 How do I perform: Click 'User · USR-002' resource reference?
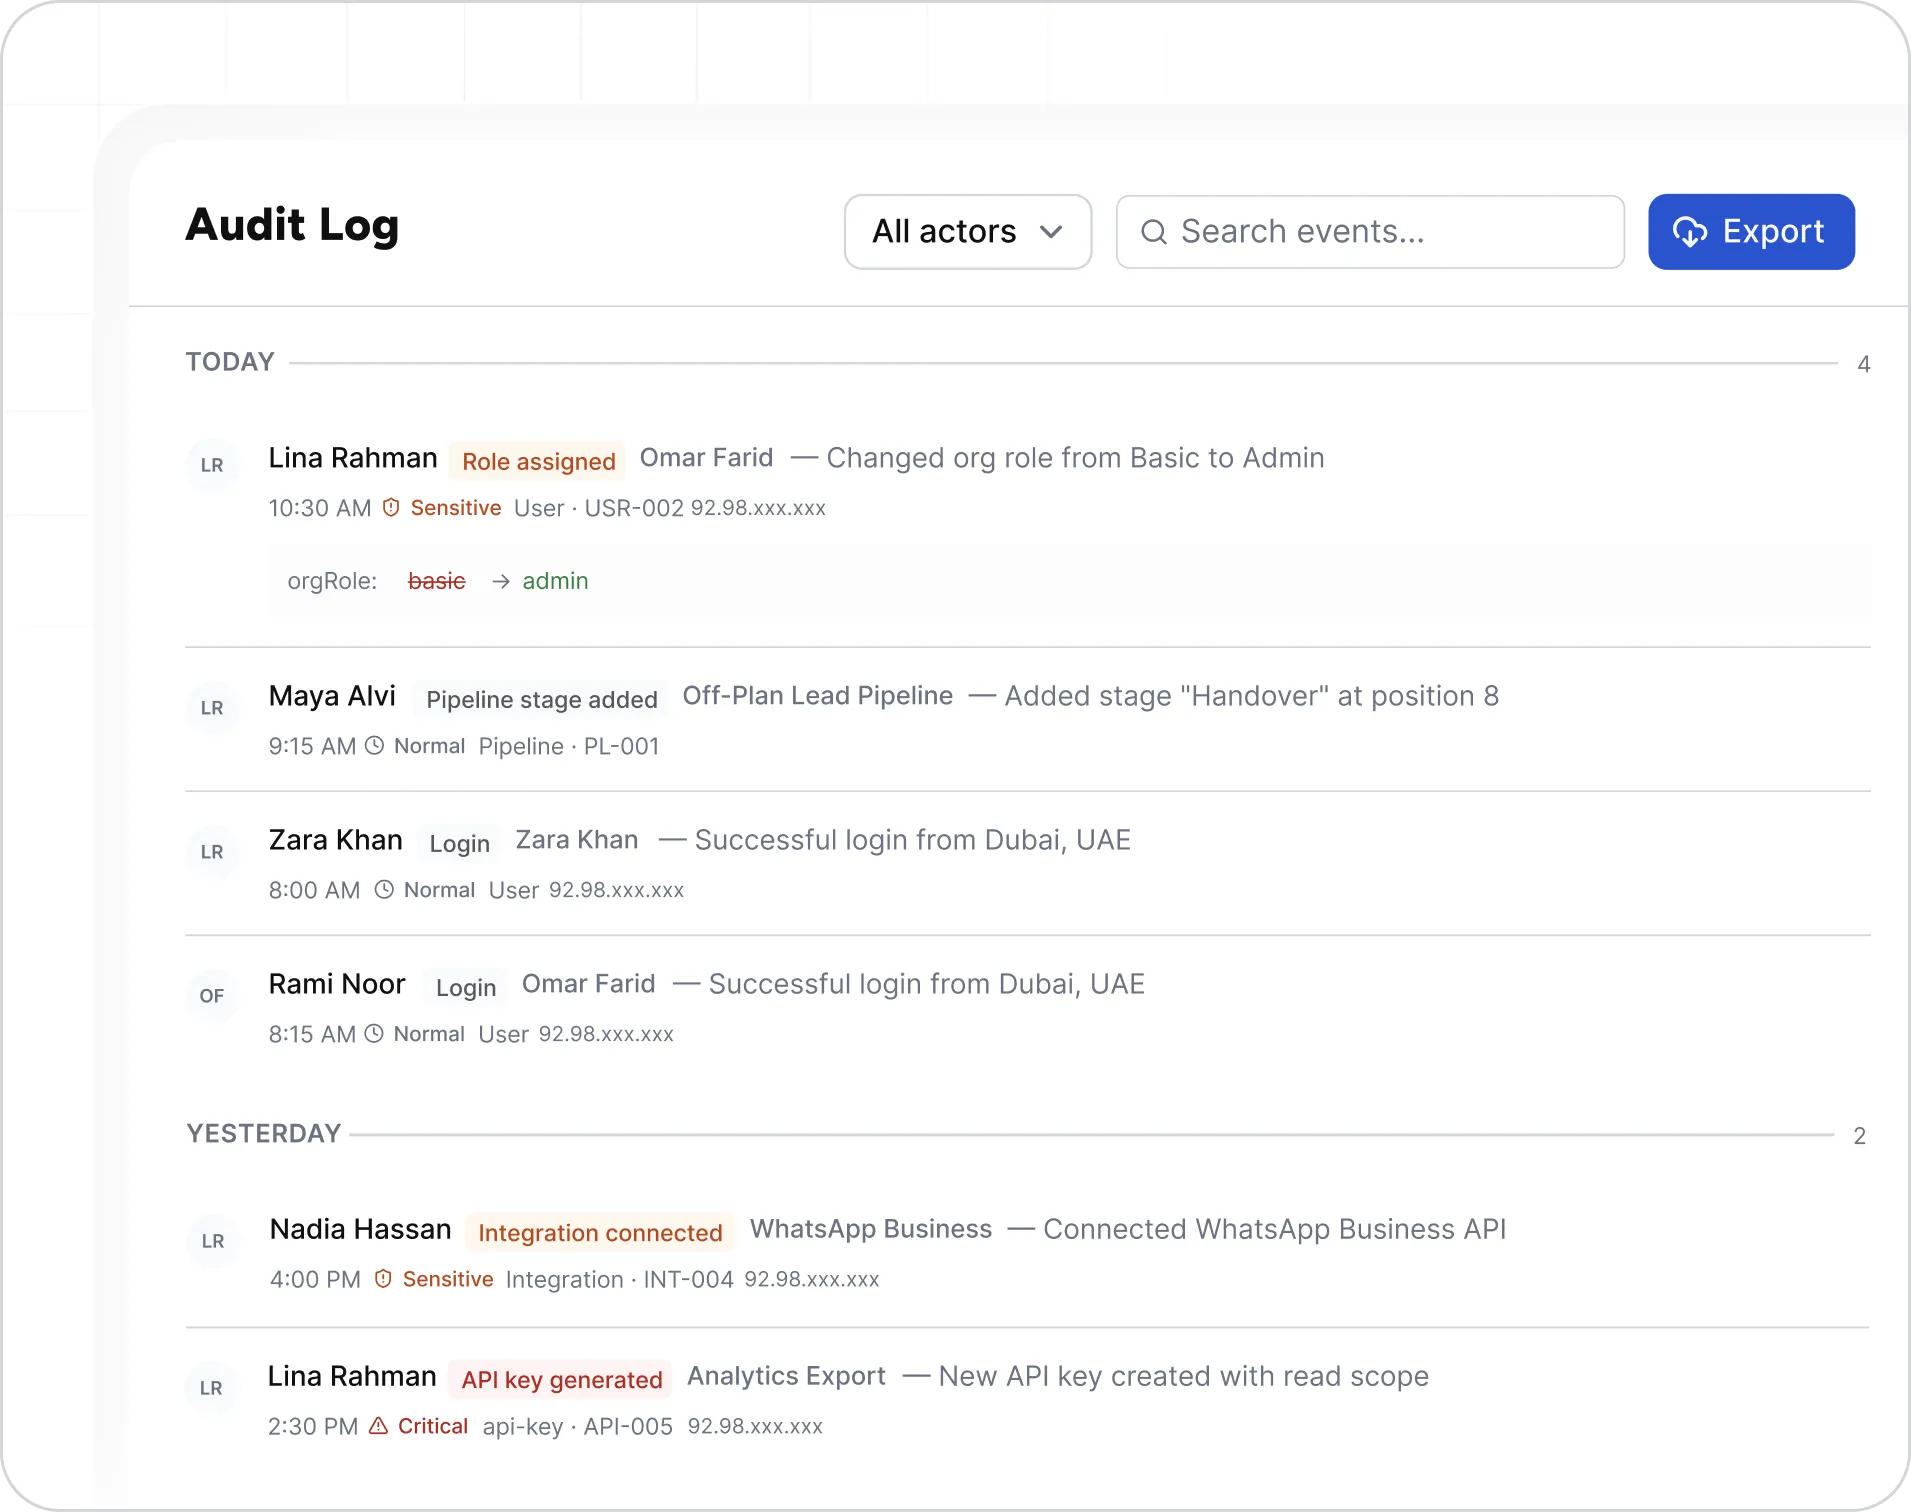click(599, 508)
